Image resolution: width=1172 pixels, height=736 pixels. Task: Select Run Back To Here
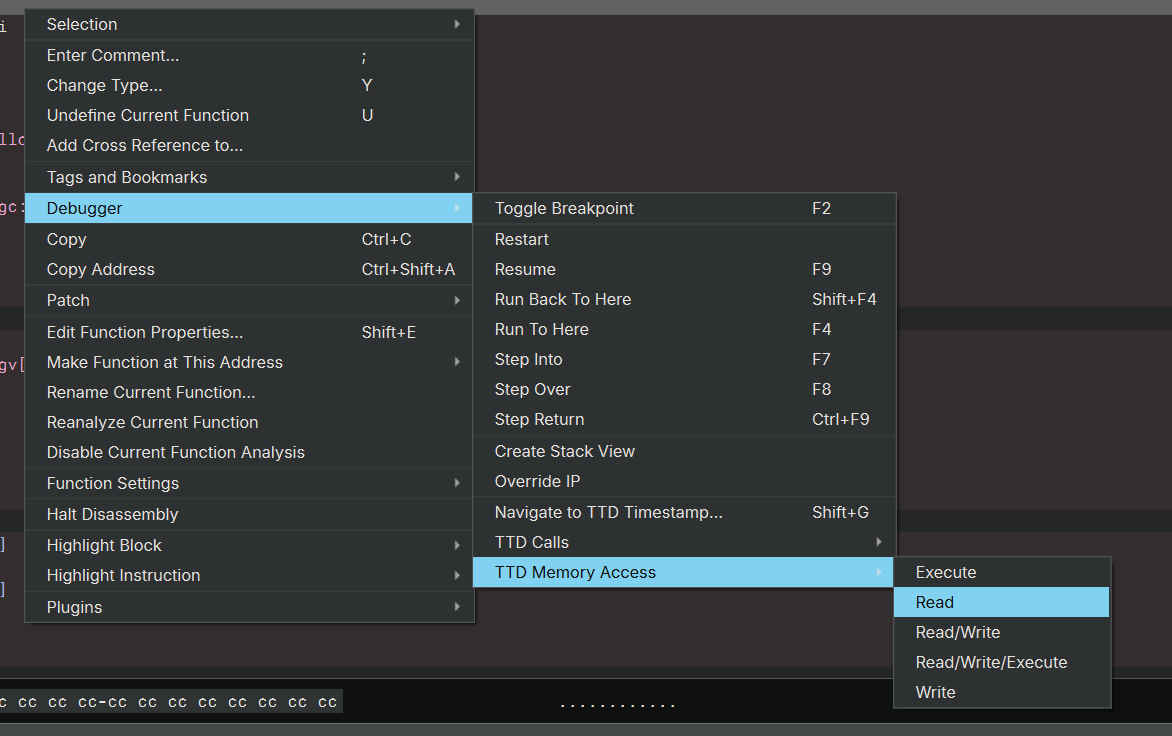pos(563,300)
